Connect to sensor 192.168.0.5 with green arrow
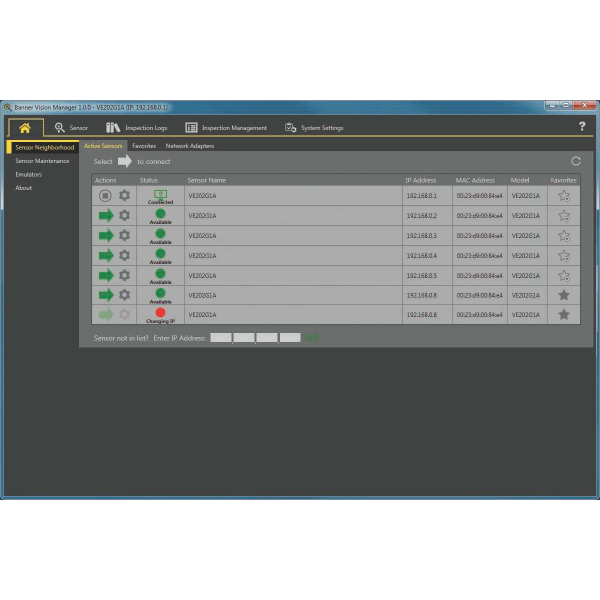 (x=106, y=275)
